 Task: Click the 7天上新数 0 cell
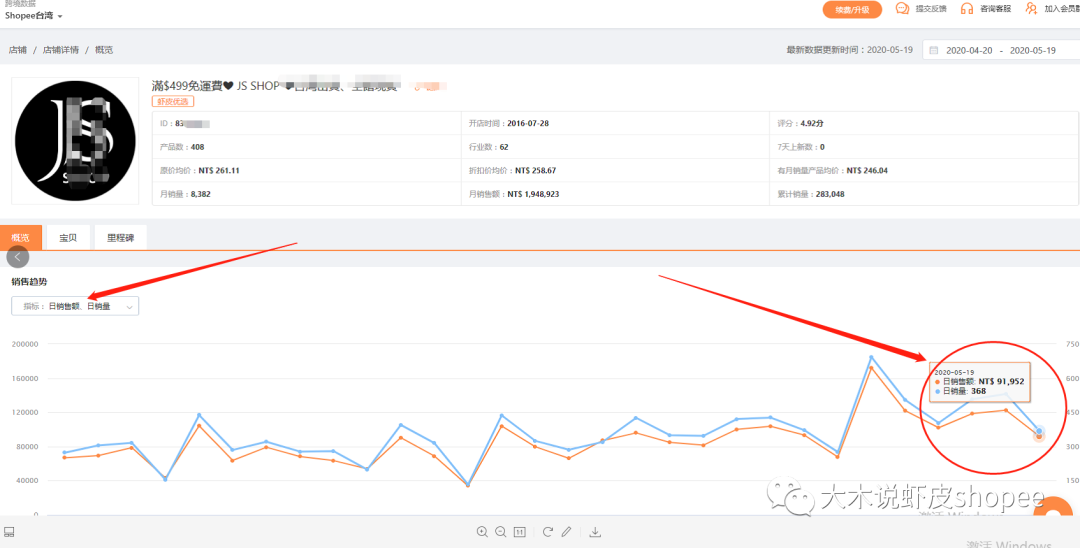point(924,147)
